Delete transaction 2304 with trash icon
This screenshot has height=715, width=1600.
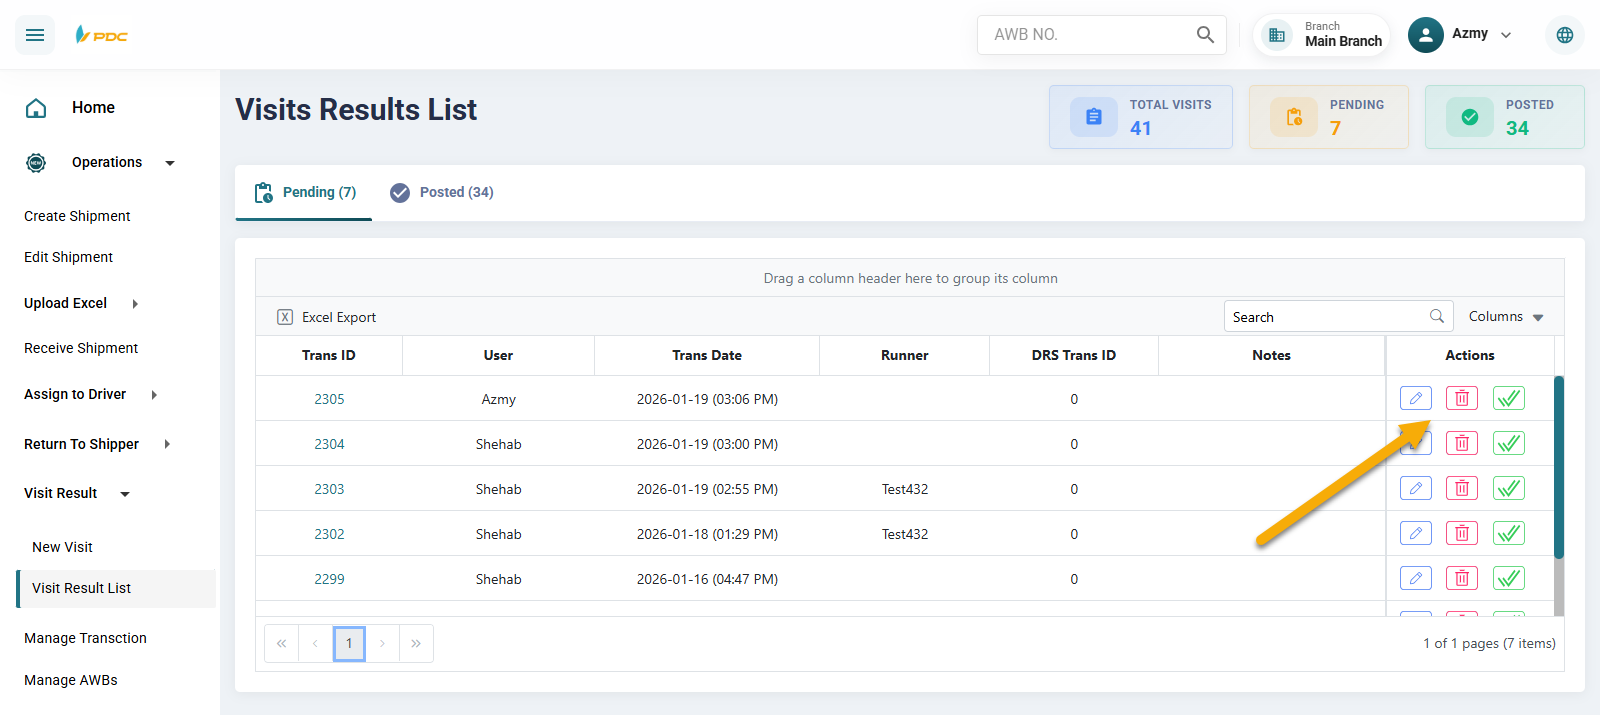pos(1462,443)
